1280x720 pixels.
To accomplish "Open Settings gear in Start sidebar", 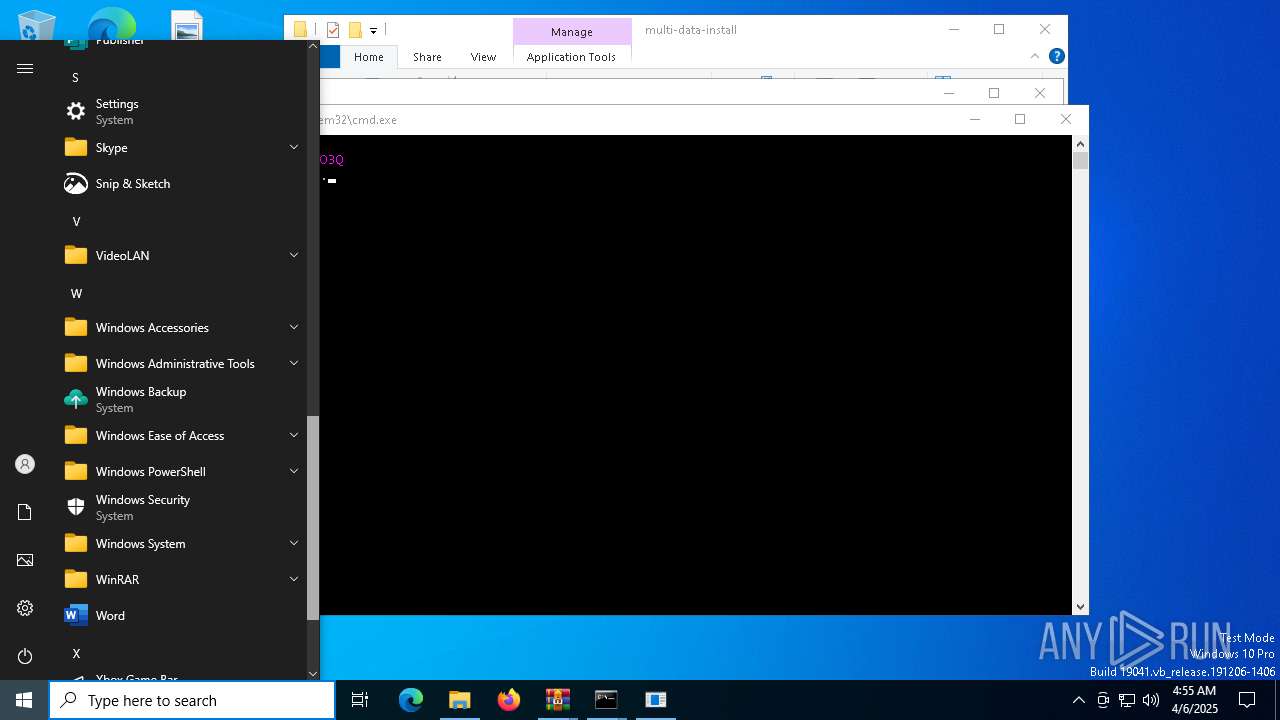I will 25,608.
